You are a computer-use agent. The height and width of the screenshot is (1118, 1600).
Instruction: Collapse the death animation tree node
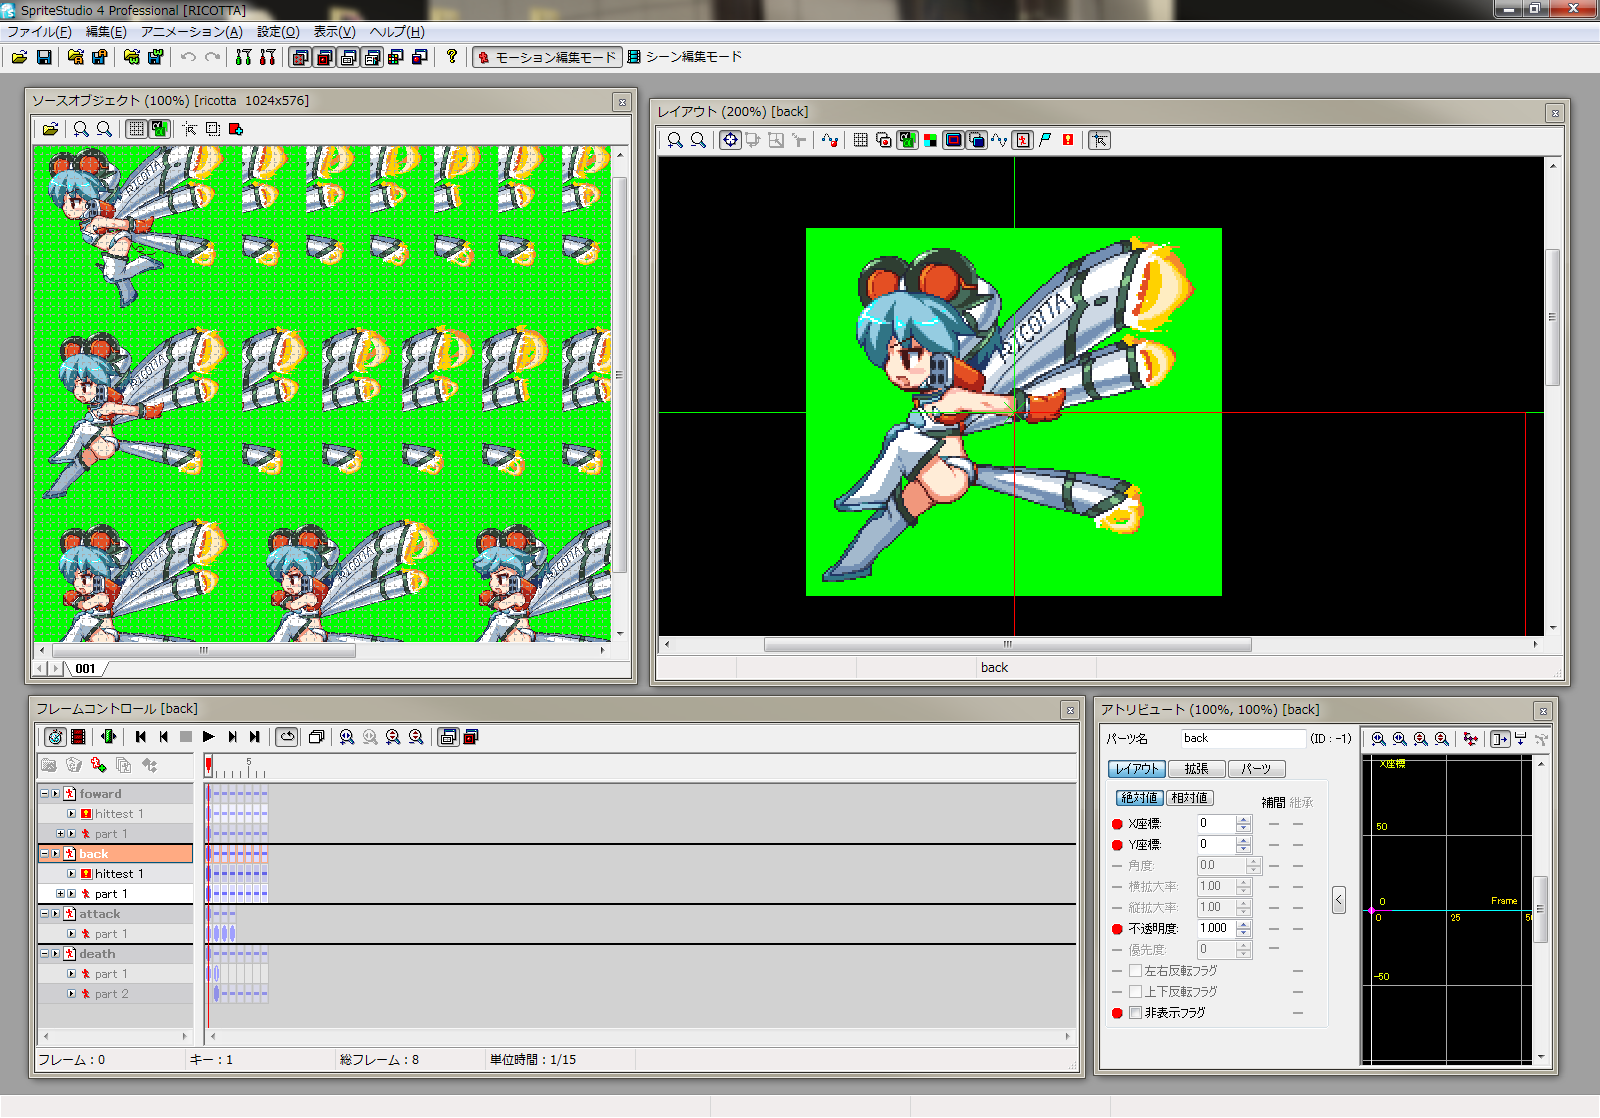[44, 954]
